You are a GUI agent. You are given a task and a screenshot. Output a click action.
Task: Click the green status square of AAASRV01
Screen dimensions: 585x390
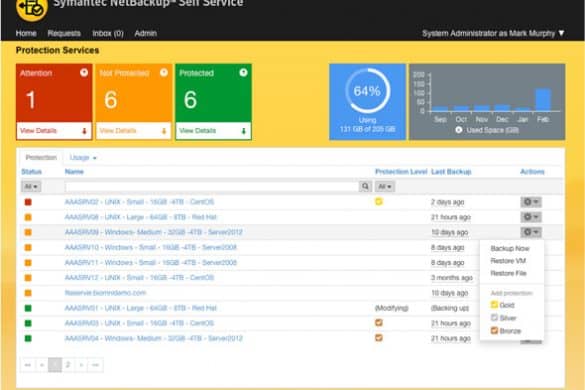28,308
